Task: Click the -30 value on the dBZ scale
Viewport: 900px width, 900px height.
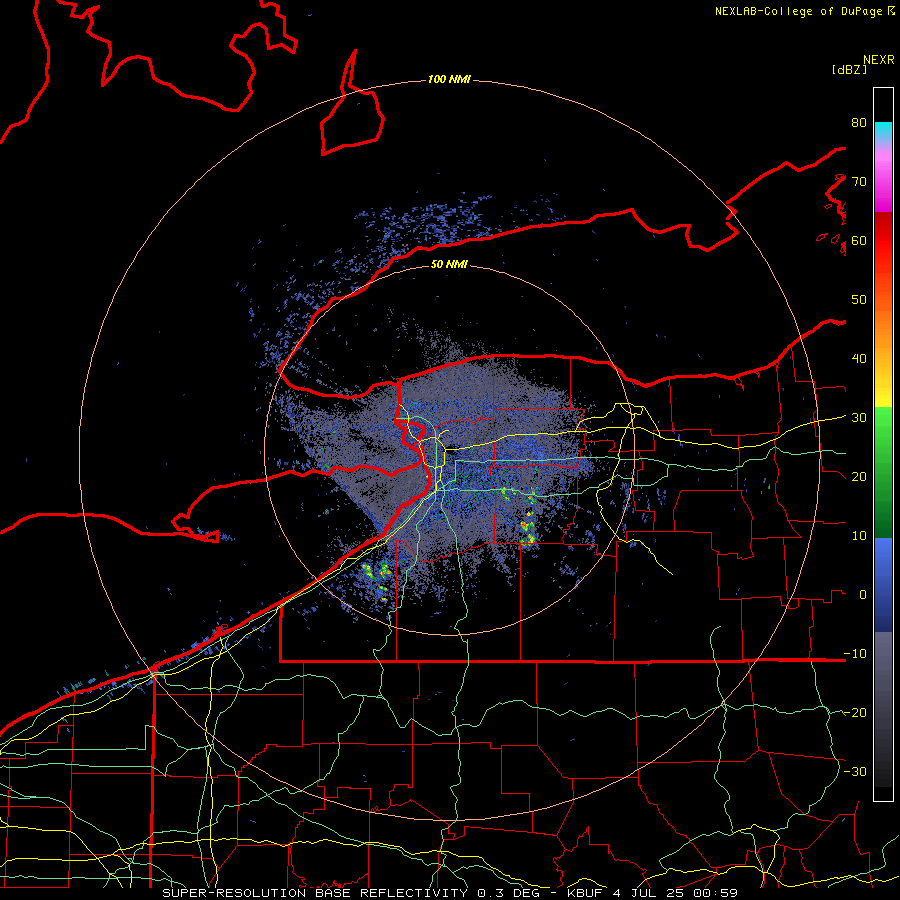Action: [x=855, y=771]
